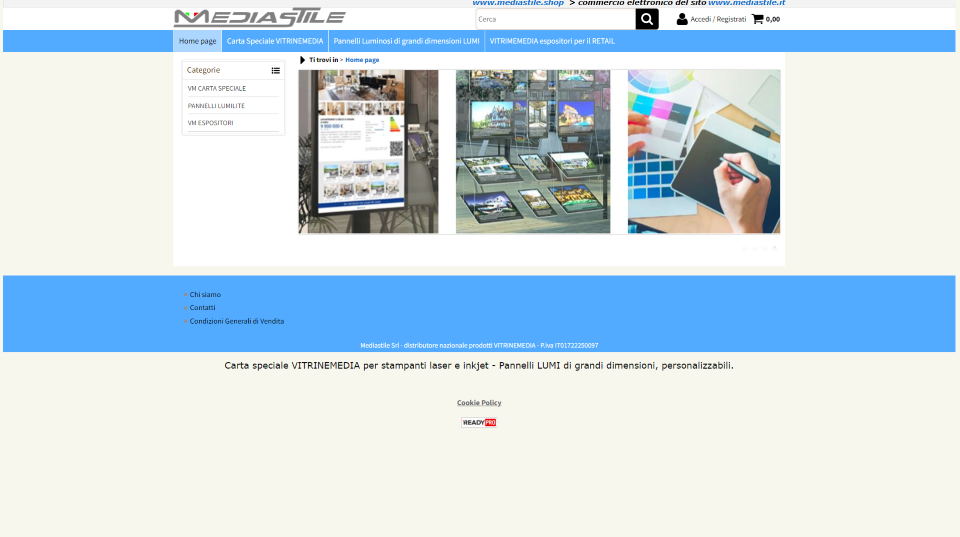Image resolution: width=960 pixels, height=537 pixels.
Task: Click the Mediastile logo
Action: point(260,18)
